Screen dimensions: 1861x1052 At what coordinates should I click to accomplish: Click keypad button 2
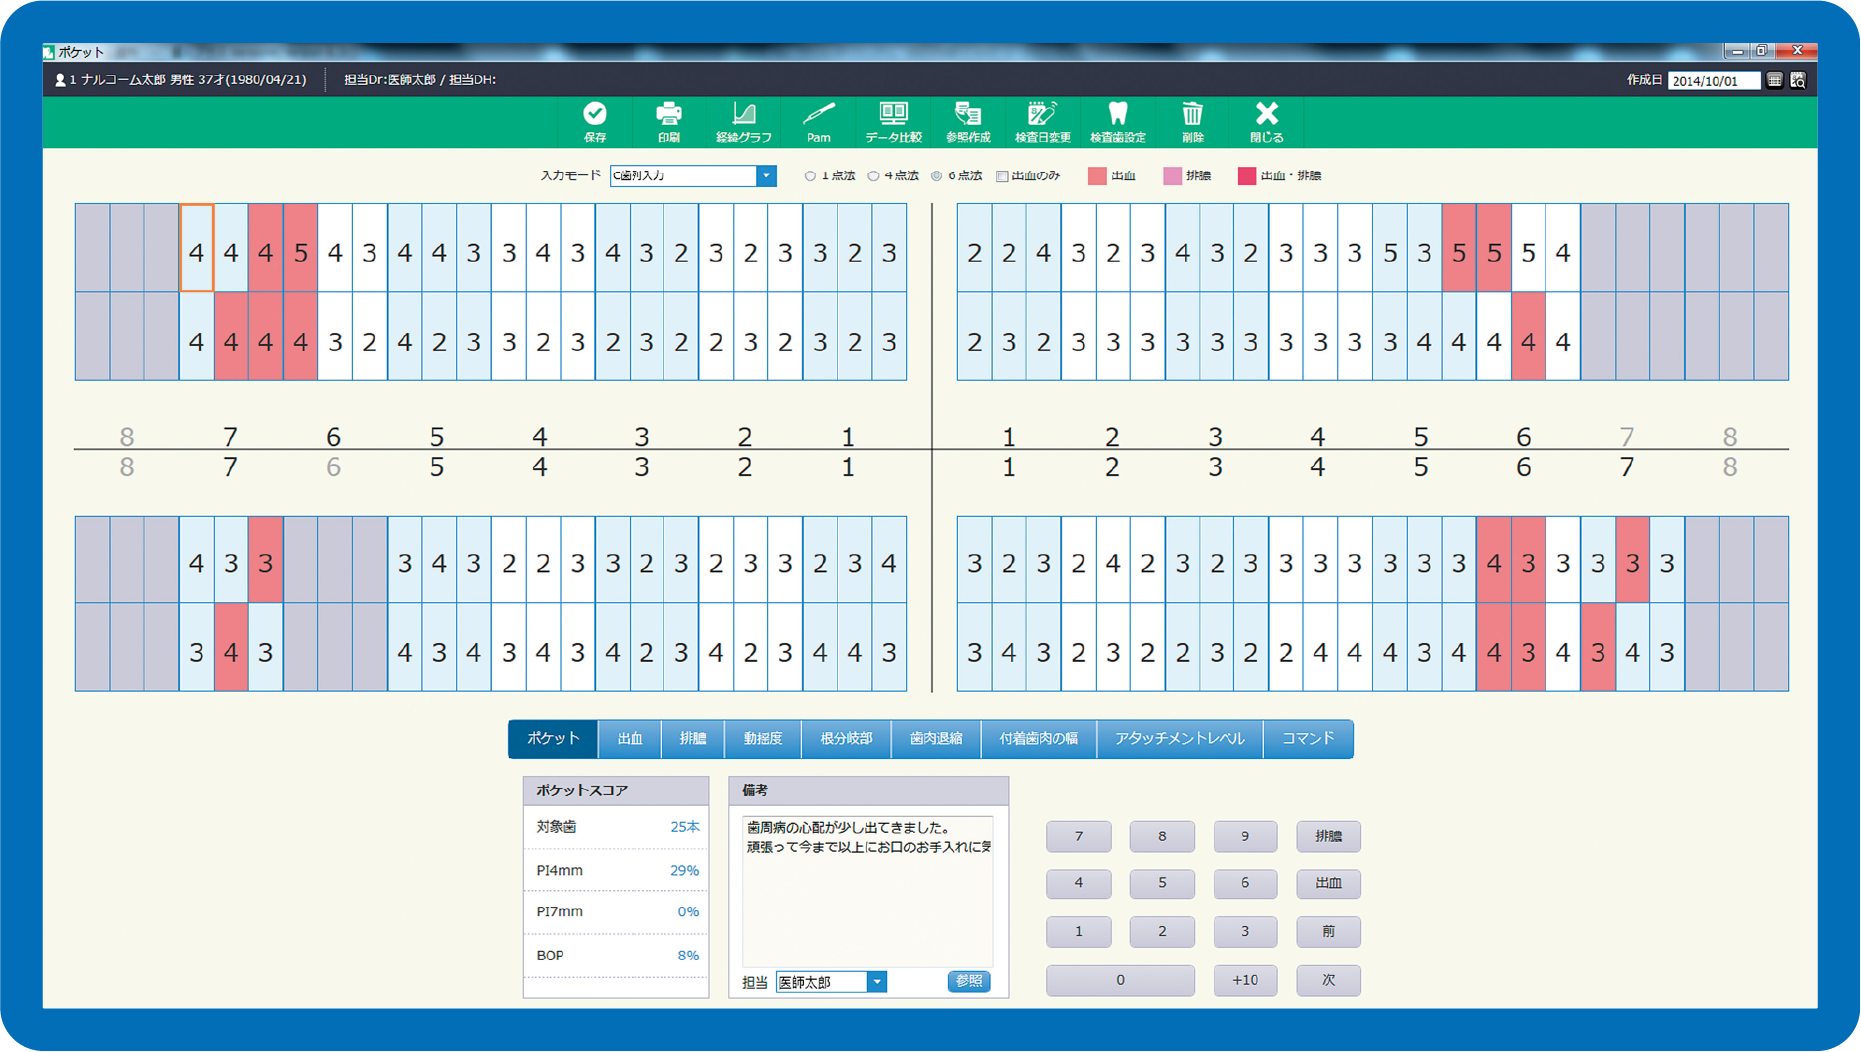(x=1162, y=932)
